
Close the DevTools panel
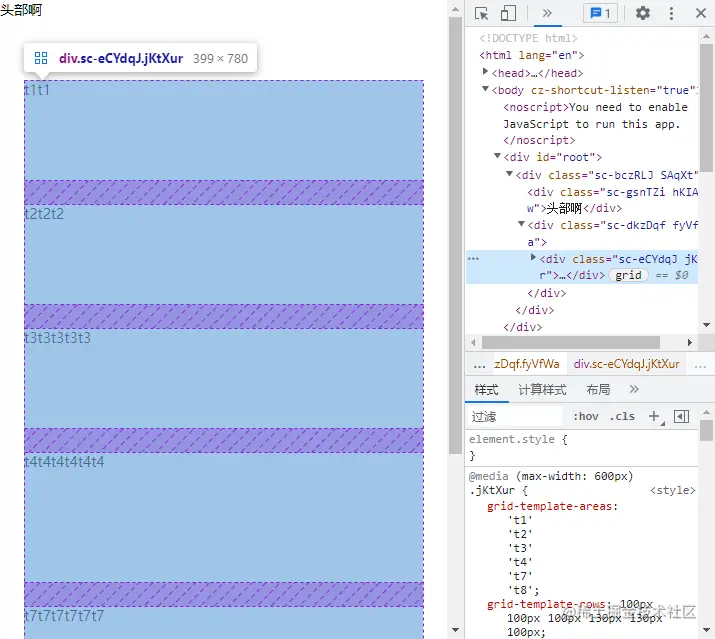pos(701,13)
